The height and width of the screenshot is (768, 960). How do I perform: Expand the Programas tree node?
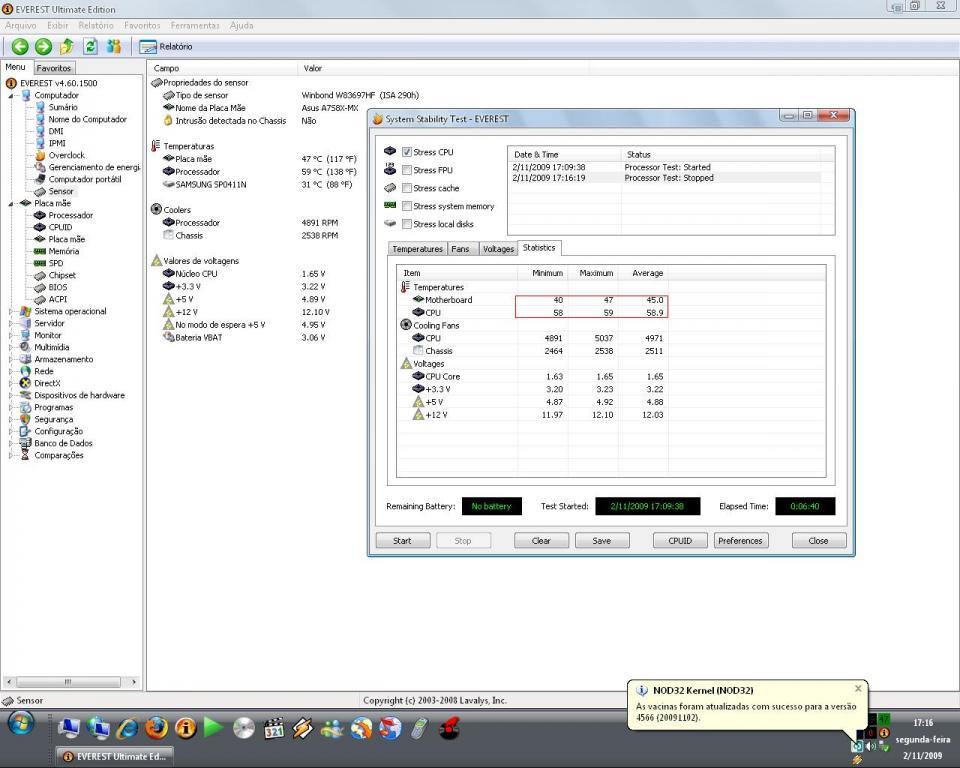click(x=10, y=407)
